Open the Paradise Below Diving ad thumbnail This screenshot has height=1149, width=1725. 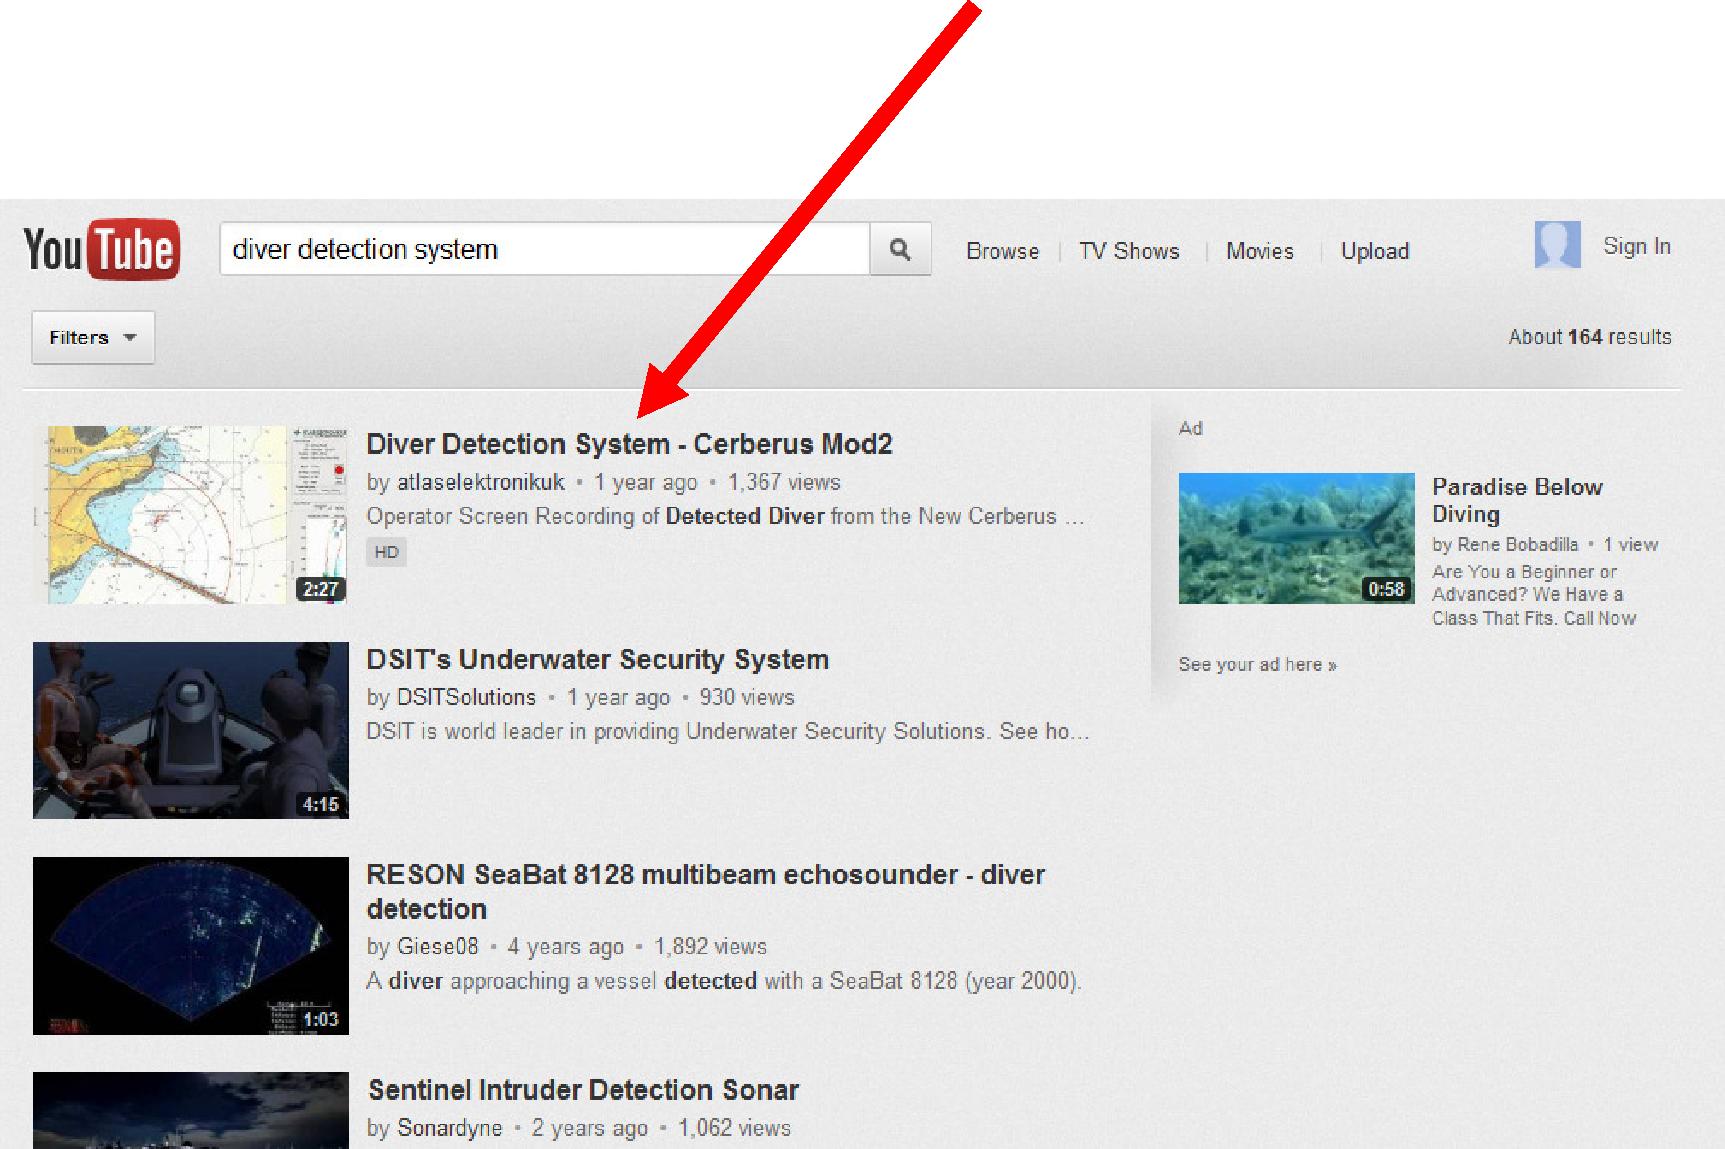click(x=1296, y=538)
